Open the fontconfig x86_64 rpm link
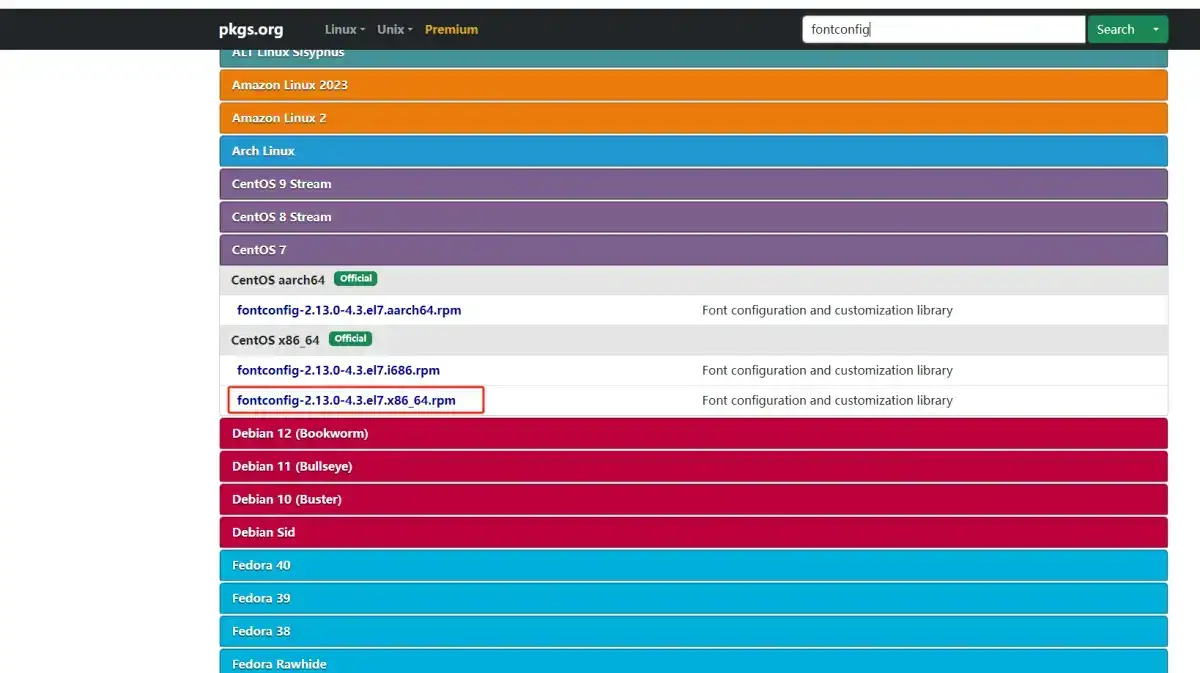The height and width of the screenshot is (673, 1200). coord(346,400)
